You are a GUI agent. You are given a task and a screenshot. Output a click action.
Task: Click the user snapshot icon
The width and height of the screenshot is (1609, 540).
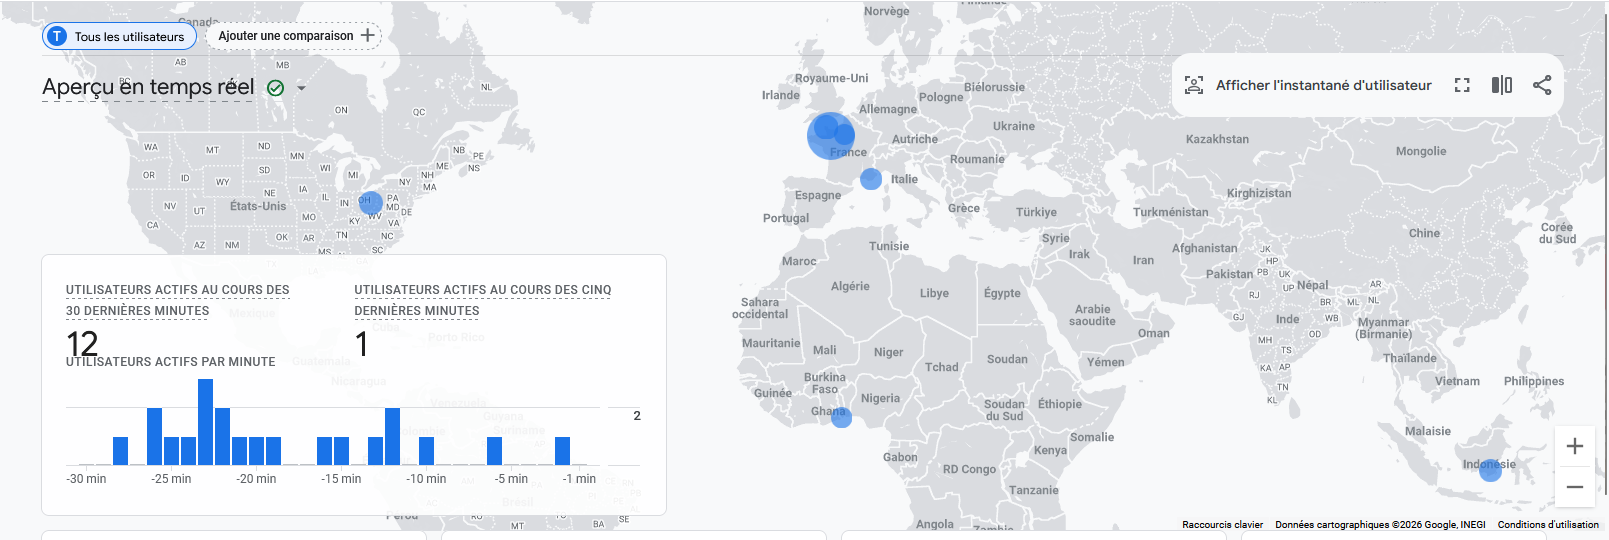click(1194, 85)
